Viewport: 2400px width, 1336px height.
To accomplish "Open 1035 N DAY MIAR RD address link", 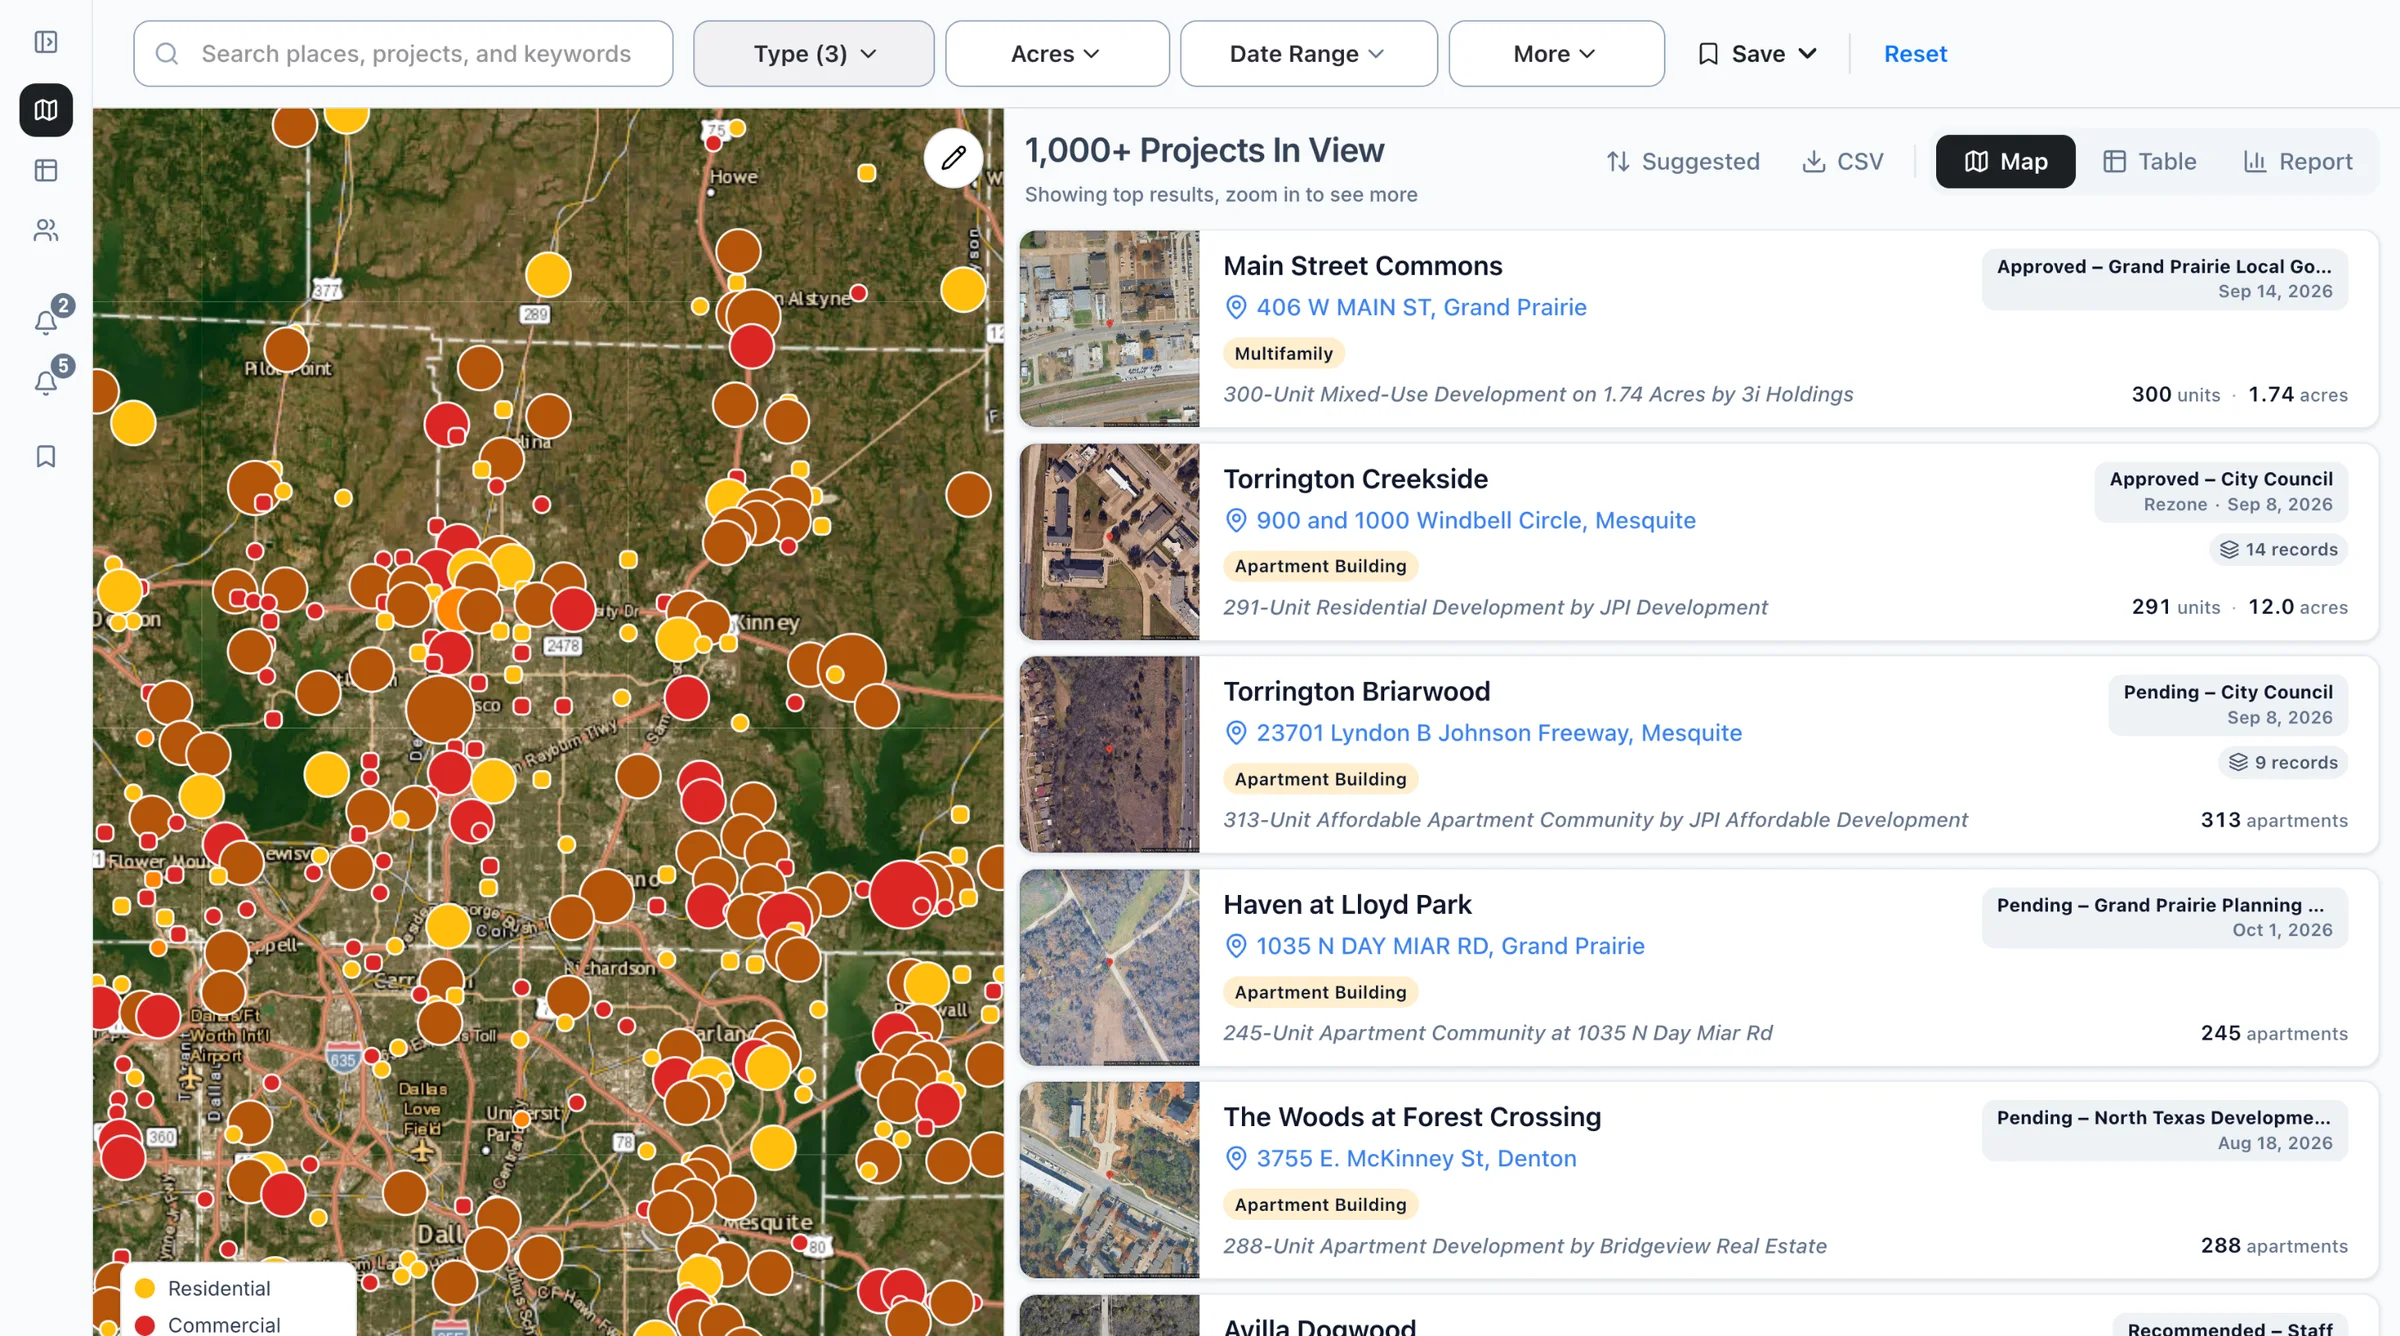I will [x=1450, y=946].
